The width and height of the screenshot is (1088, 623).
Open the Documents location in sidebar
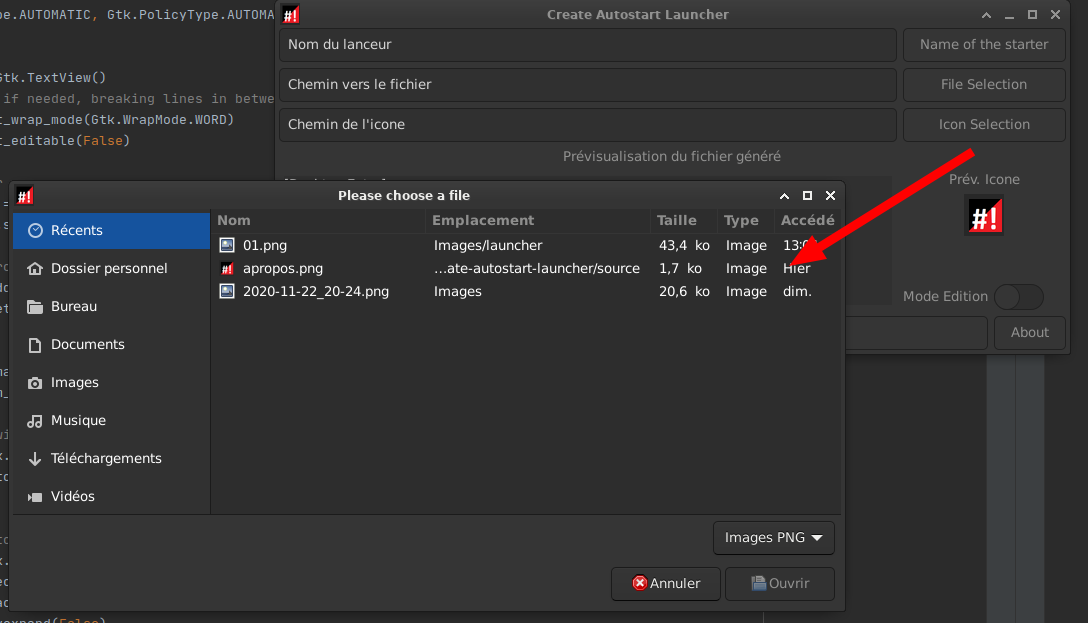[87, 344]
